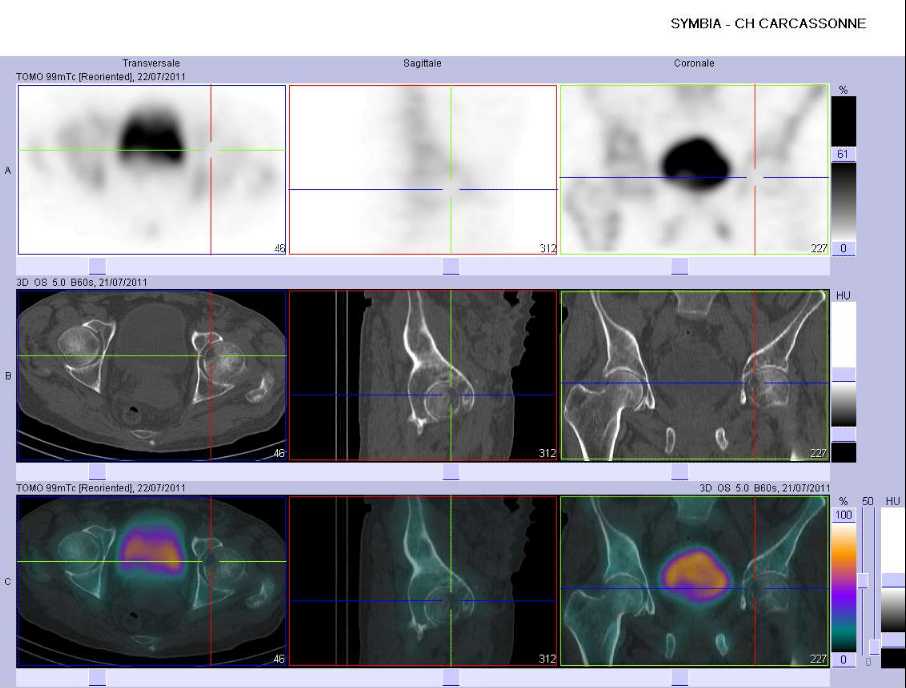Click slice slider handle under CT coronal view
This screenshot has width=906, height=688.
[x=680, y=472]
